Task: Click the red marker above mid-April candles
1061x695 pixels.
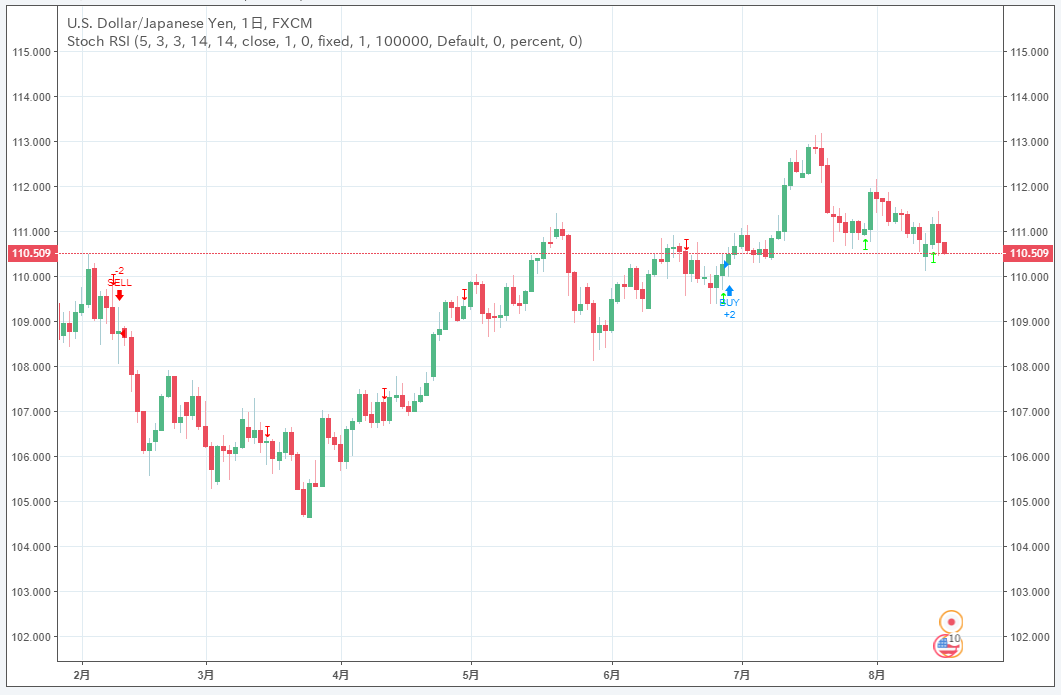Action: [x=384, y=393]
